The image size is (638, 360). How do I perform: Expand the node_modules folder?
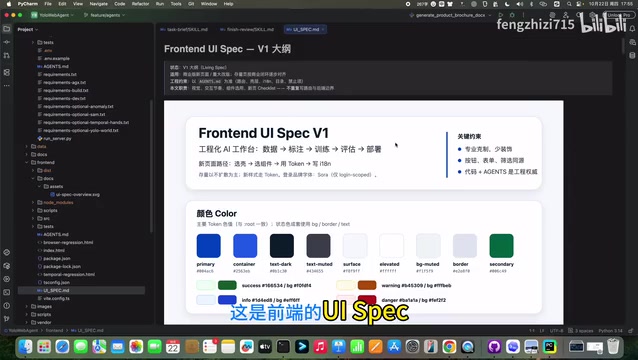pos(33,202)
